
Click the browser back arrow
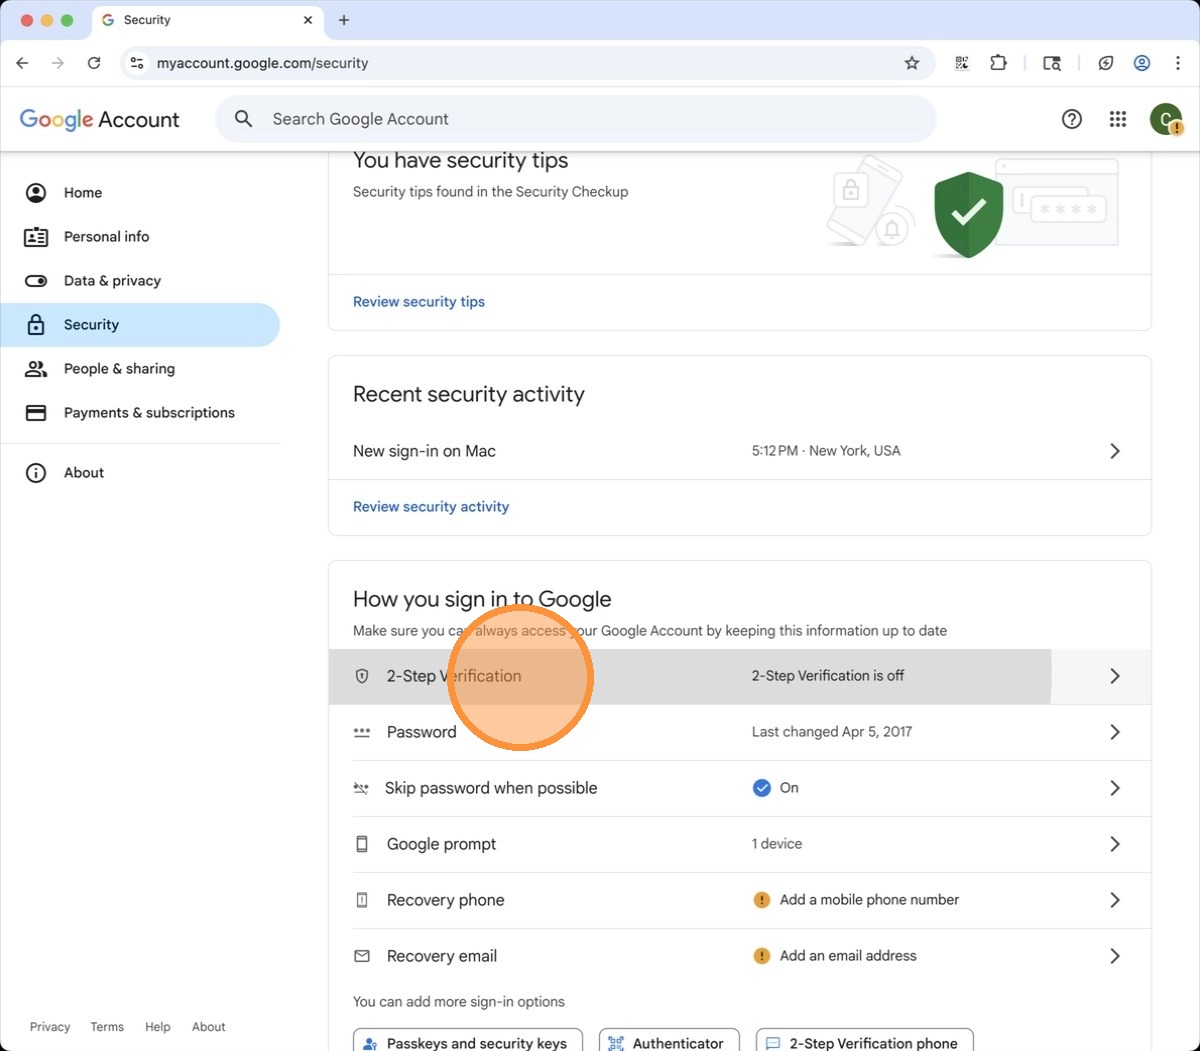point(22,63)
